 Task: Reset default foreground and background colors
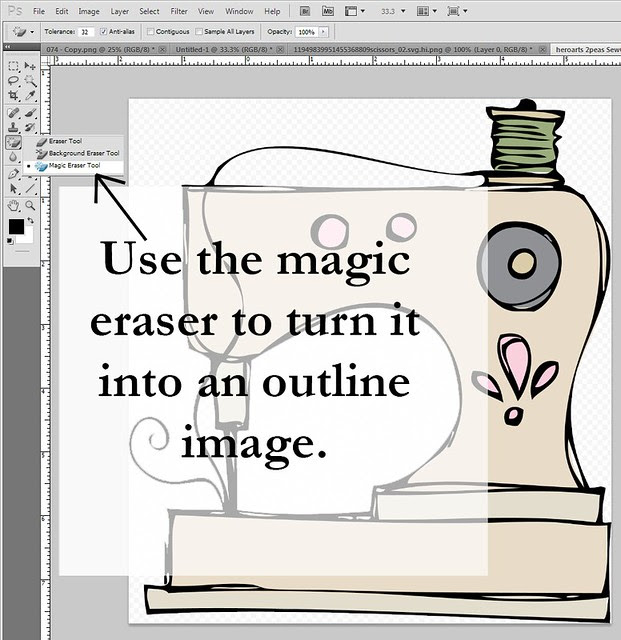coord(10,241)
